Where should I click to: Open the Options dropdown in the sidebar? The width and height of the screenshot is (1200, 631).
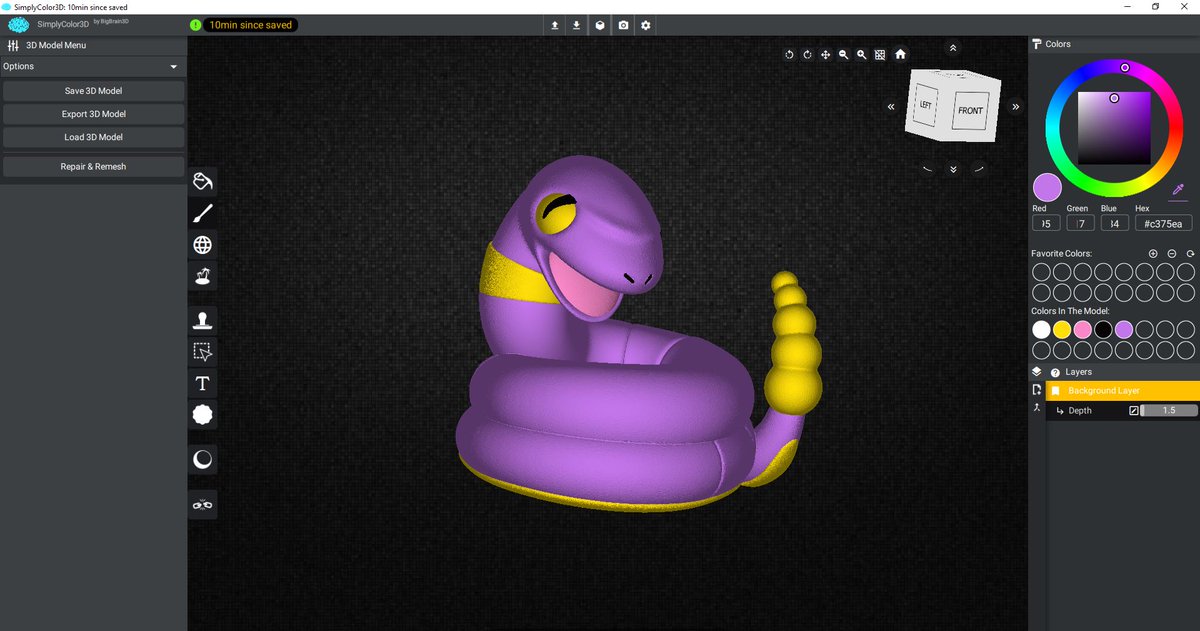tap(93, 66)
